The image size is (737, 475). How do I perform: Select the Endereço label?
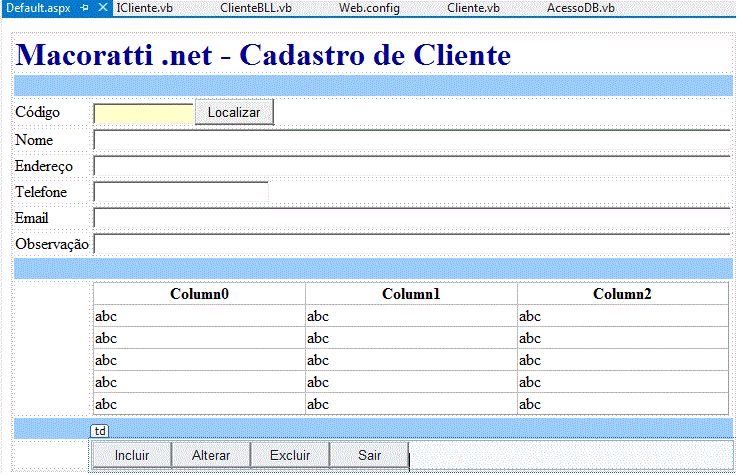tap(44, 166)
